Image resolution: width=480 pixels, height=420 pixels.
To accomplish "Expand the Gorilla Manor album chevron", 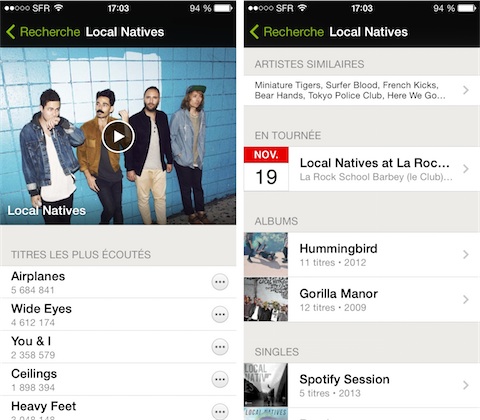I will coord(466,299).
